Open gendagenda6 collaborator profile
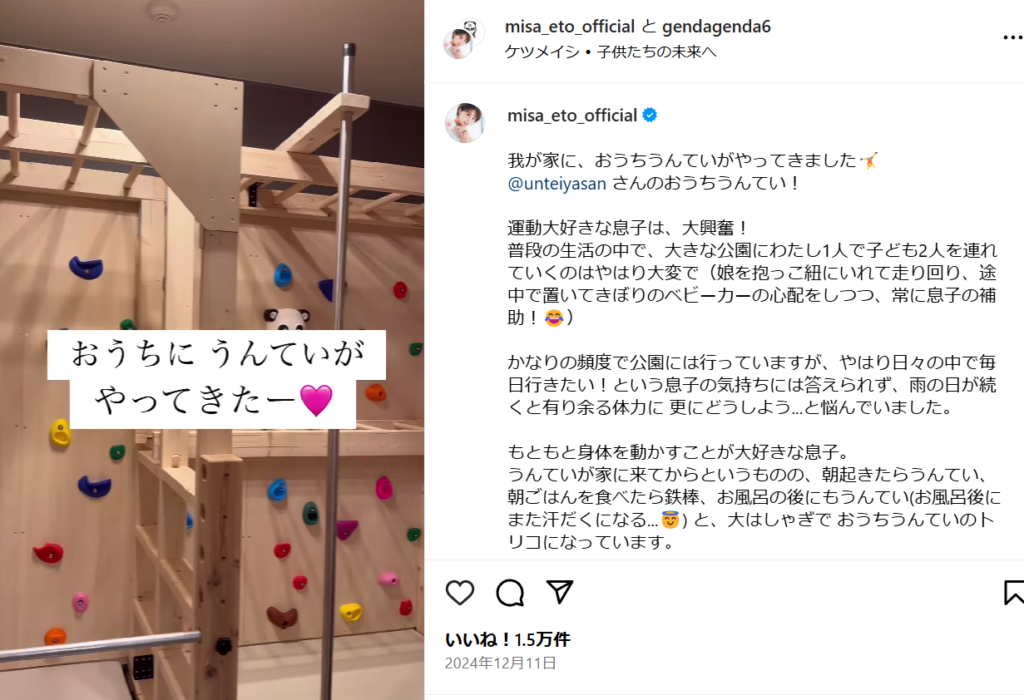The width and height of the screenshot is (1024, 700). pos(716,27)
